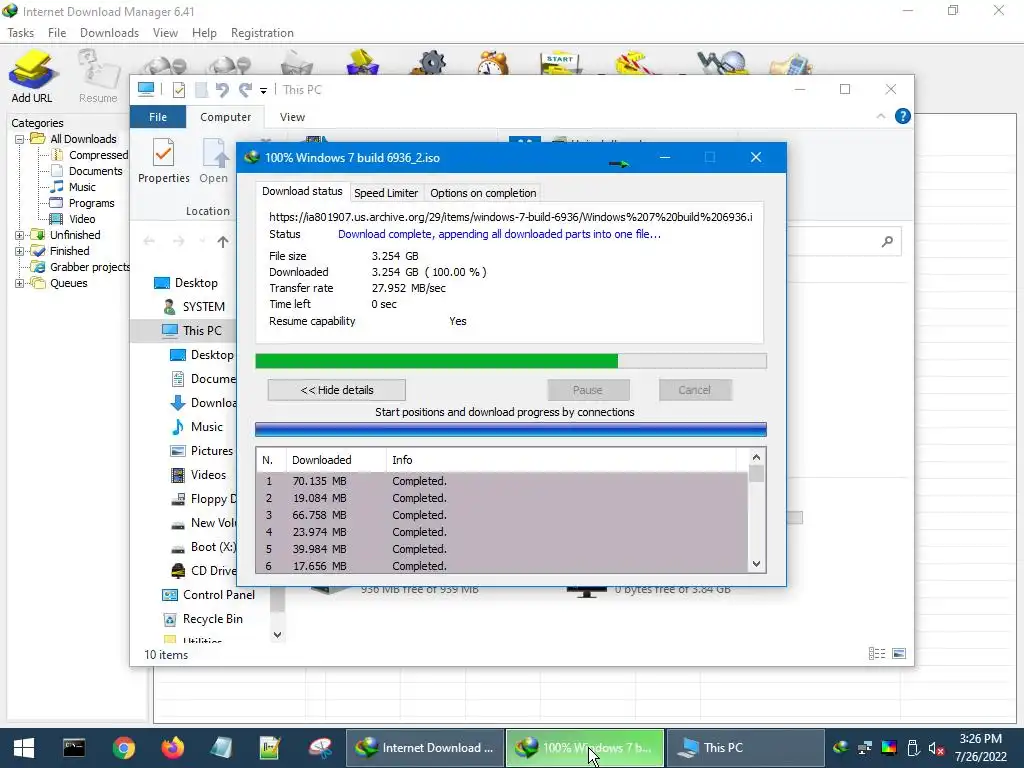Collapse the All Downloads category tree

coord(20,139)
